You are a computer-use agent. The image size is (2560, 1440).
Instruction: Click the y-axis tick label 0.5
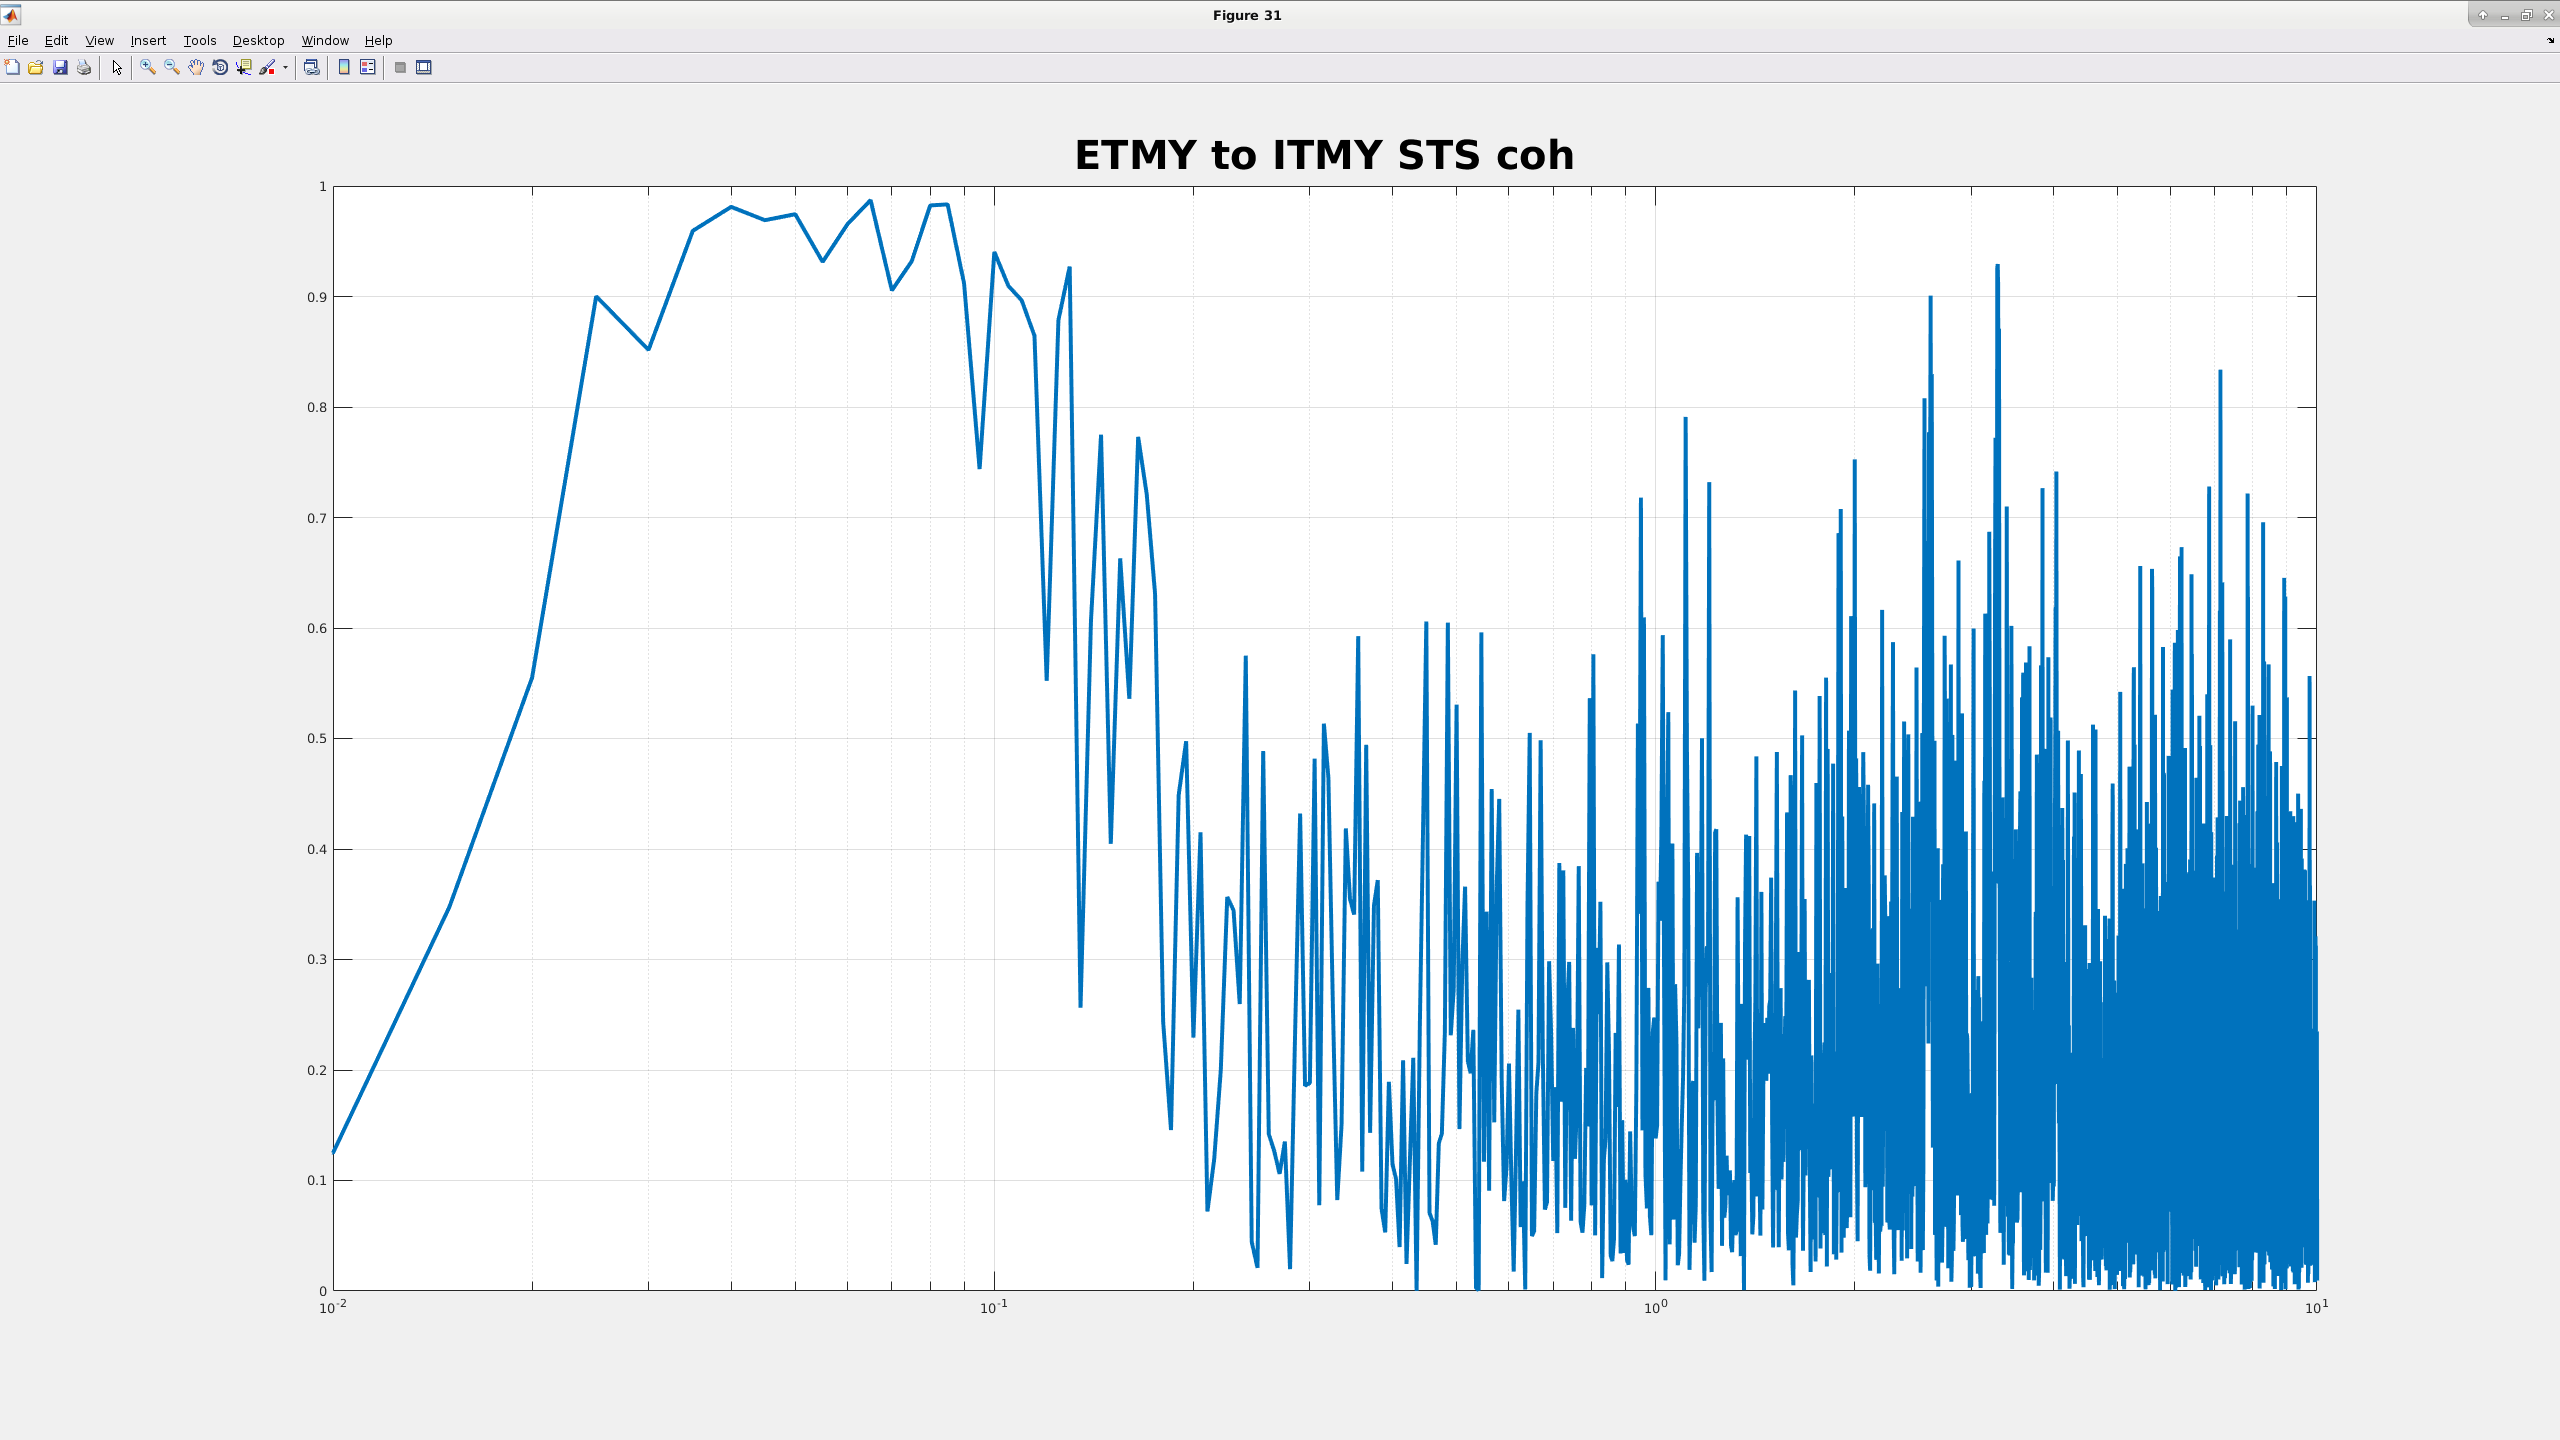click(317, 739)
